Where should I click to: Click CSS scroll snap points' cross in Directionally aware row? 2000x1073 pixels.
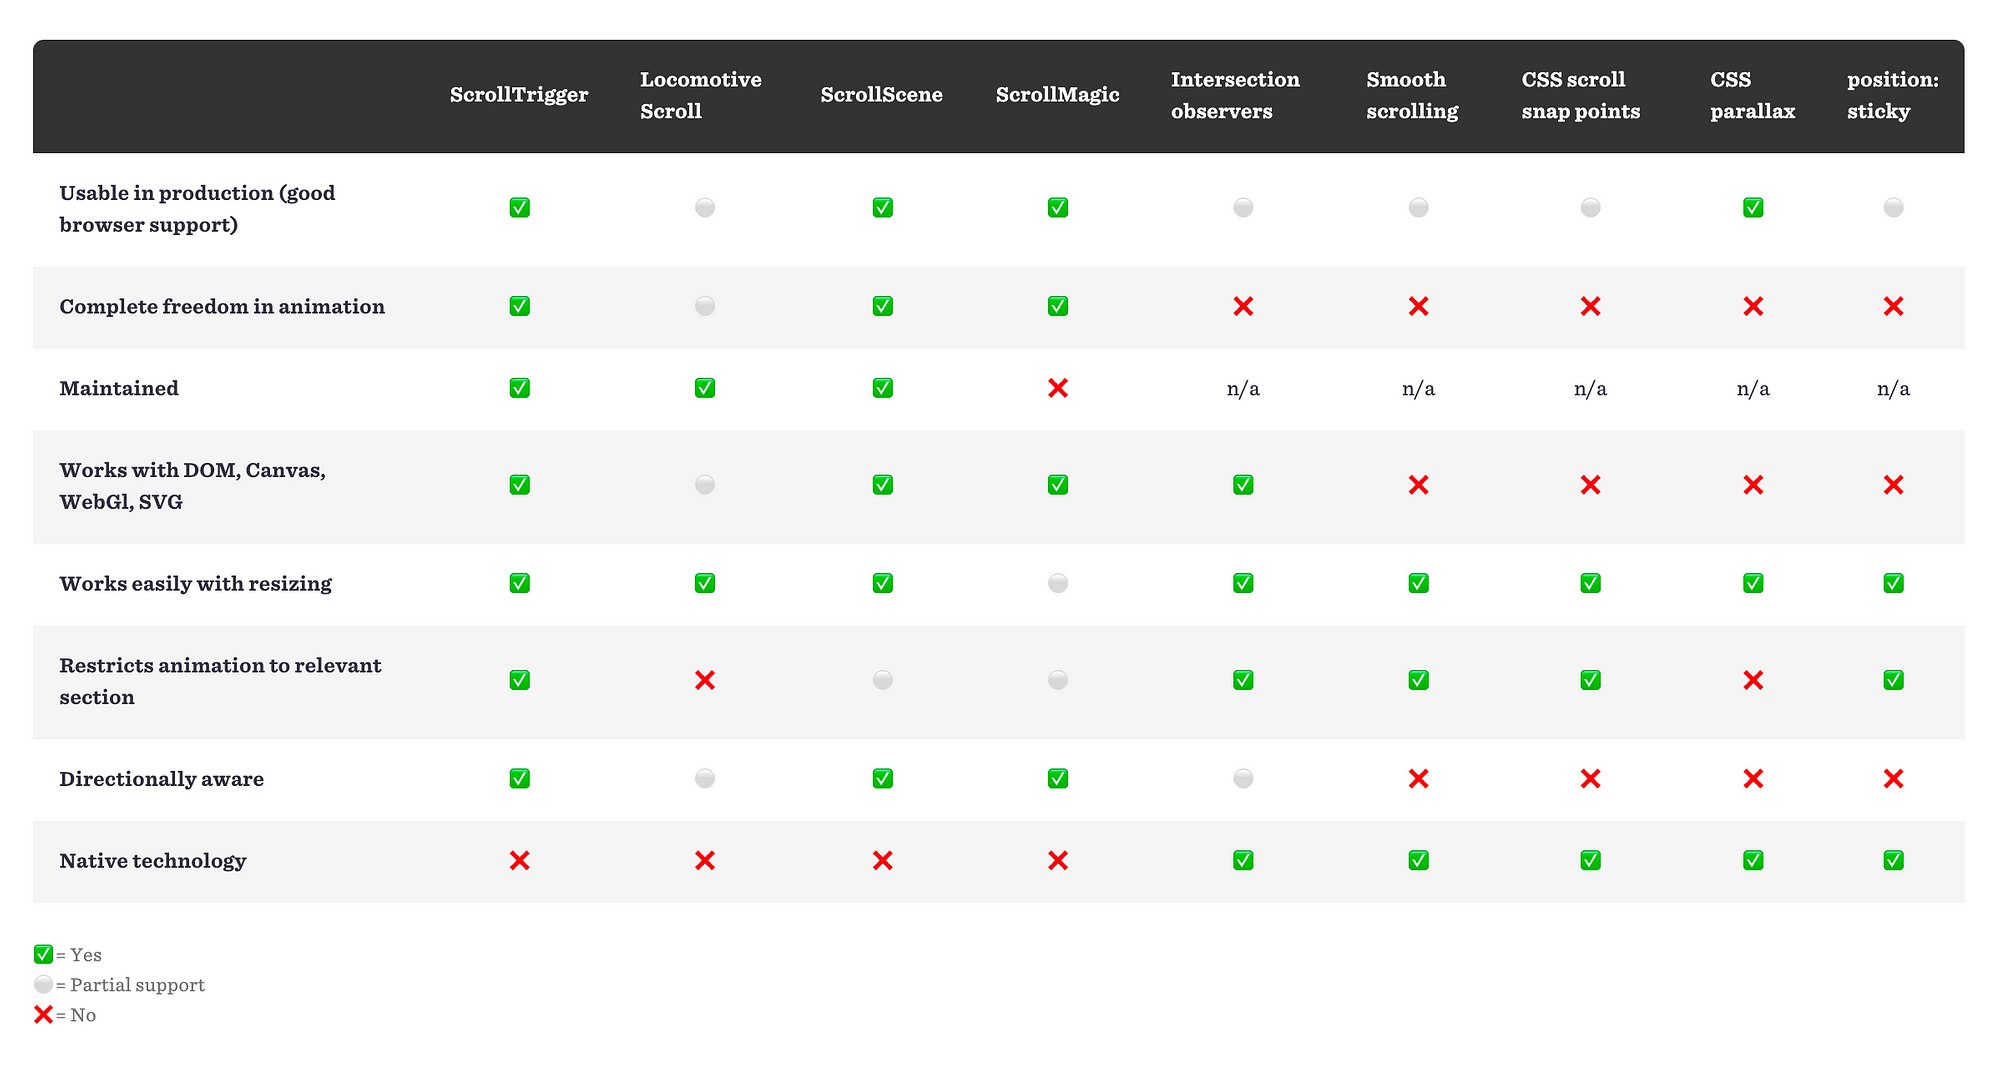pyautogui.click(x=1590, y=778)
